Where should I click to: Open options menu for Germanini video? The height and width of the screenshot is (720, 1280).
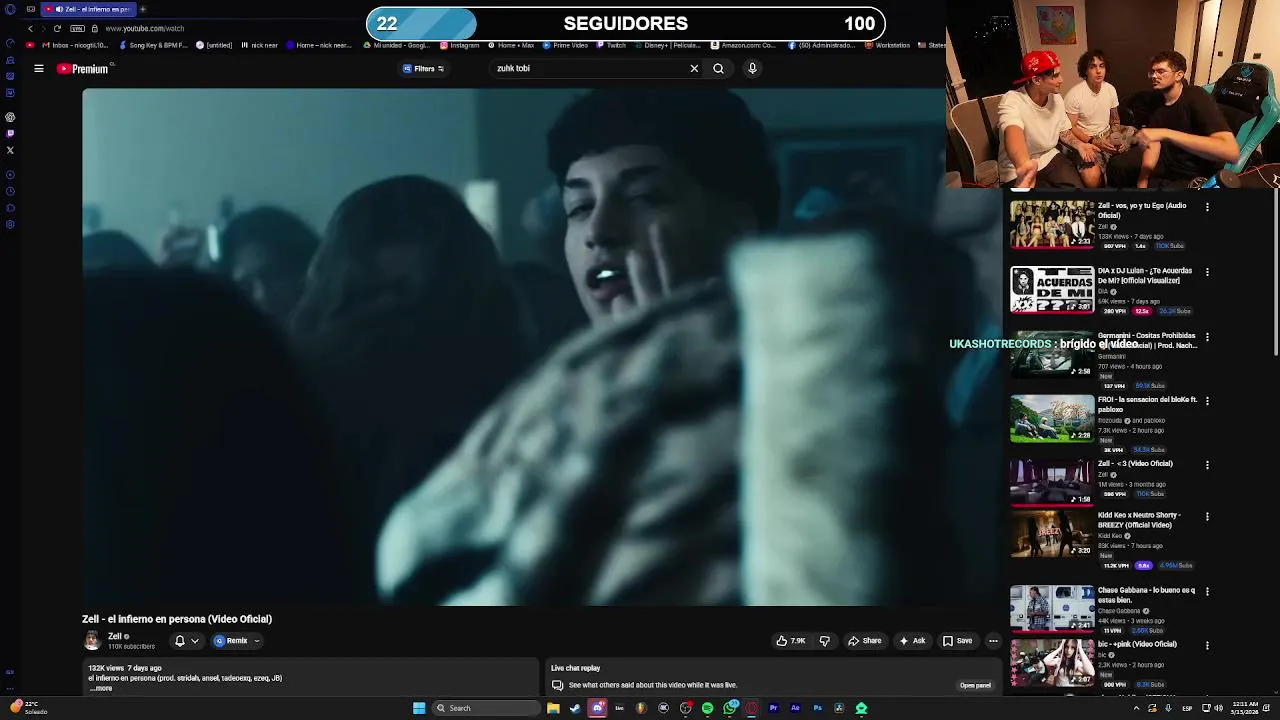pyautogui.click(x=1207, y=337)
